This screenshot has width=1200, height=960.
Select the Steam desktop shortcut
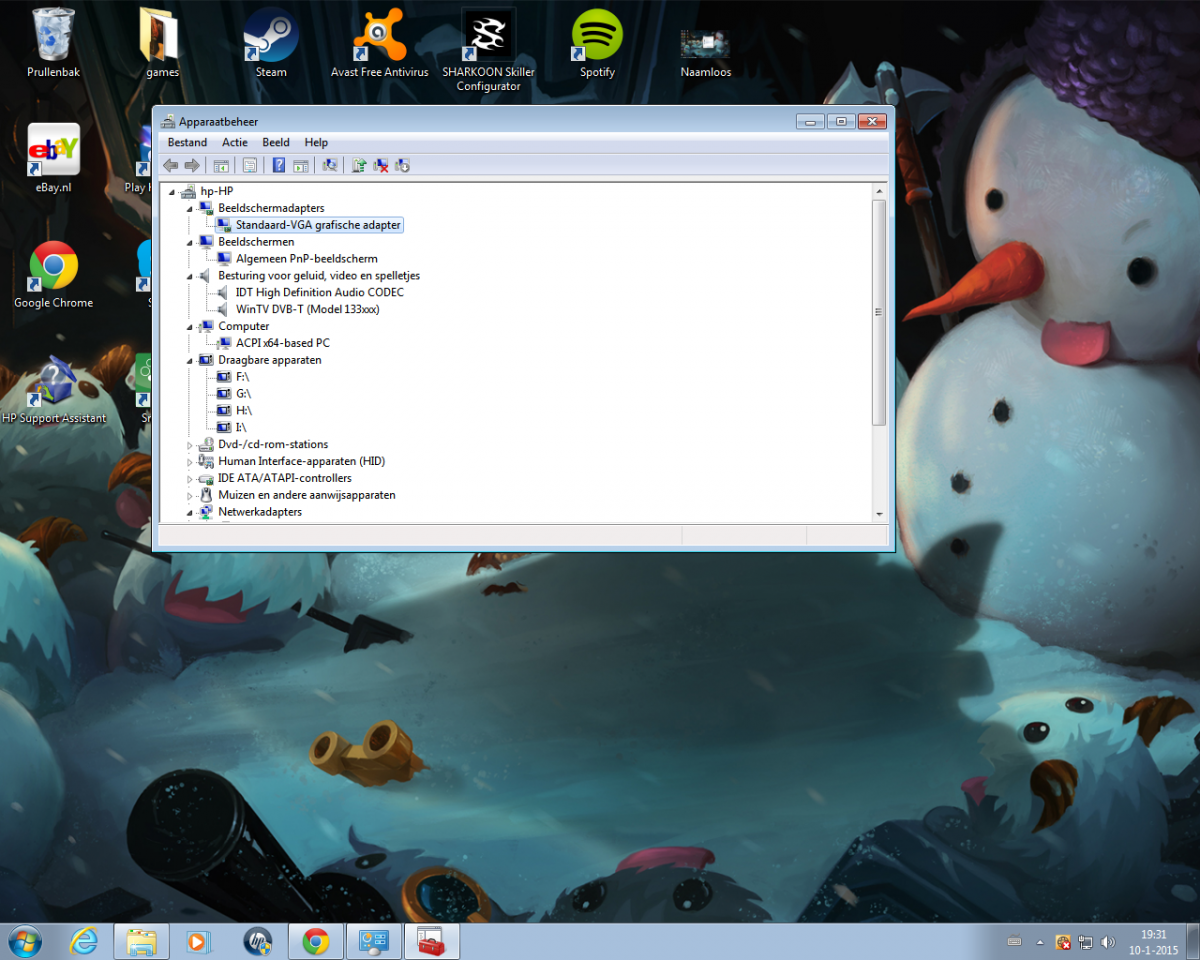point(271,44)
